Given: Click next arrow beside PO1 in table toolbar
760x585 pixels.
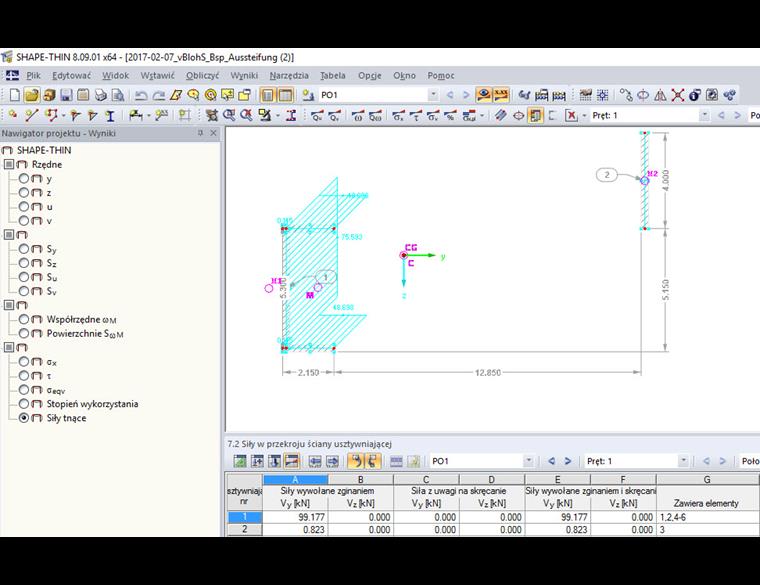Looking at the screenshot, I should [x=568, y=461].
